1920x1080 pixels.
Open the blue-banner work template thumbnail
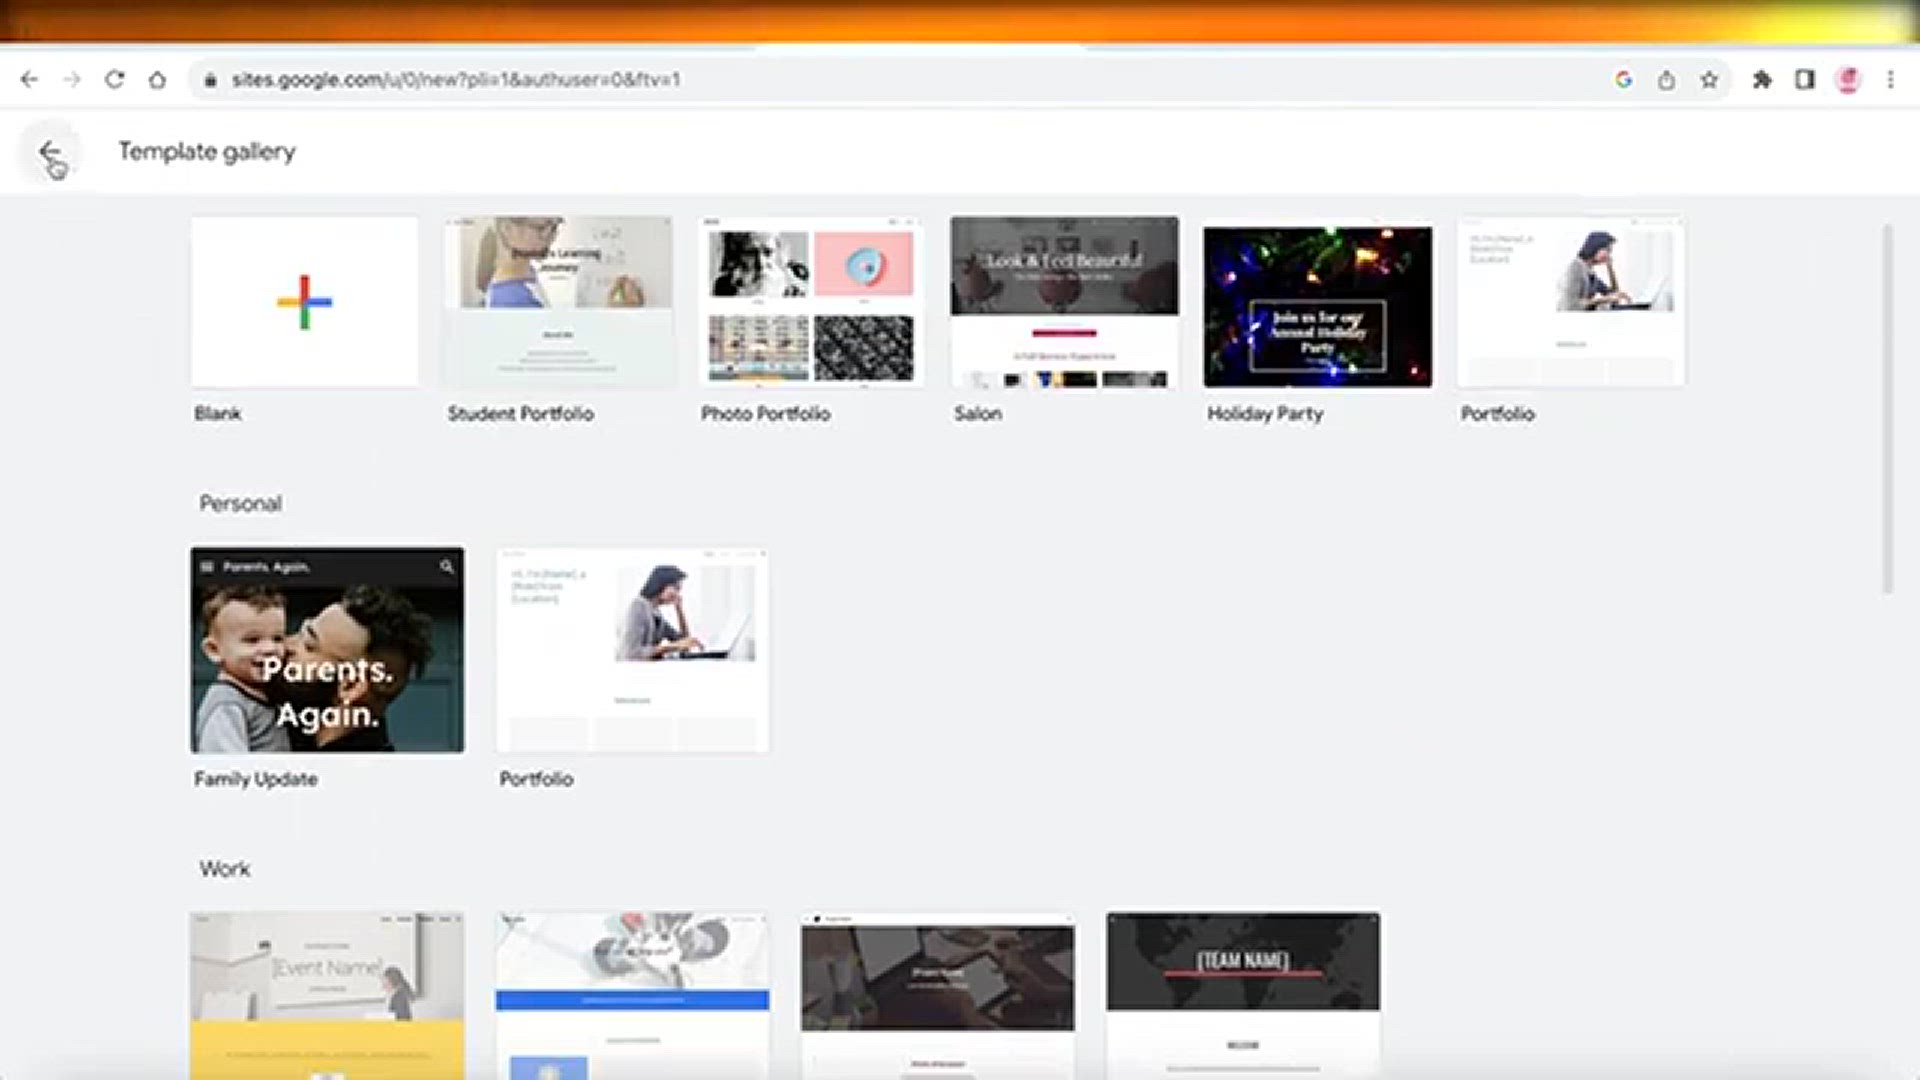(632, 995)
